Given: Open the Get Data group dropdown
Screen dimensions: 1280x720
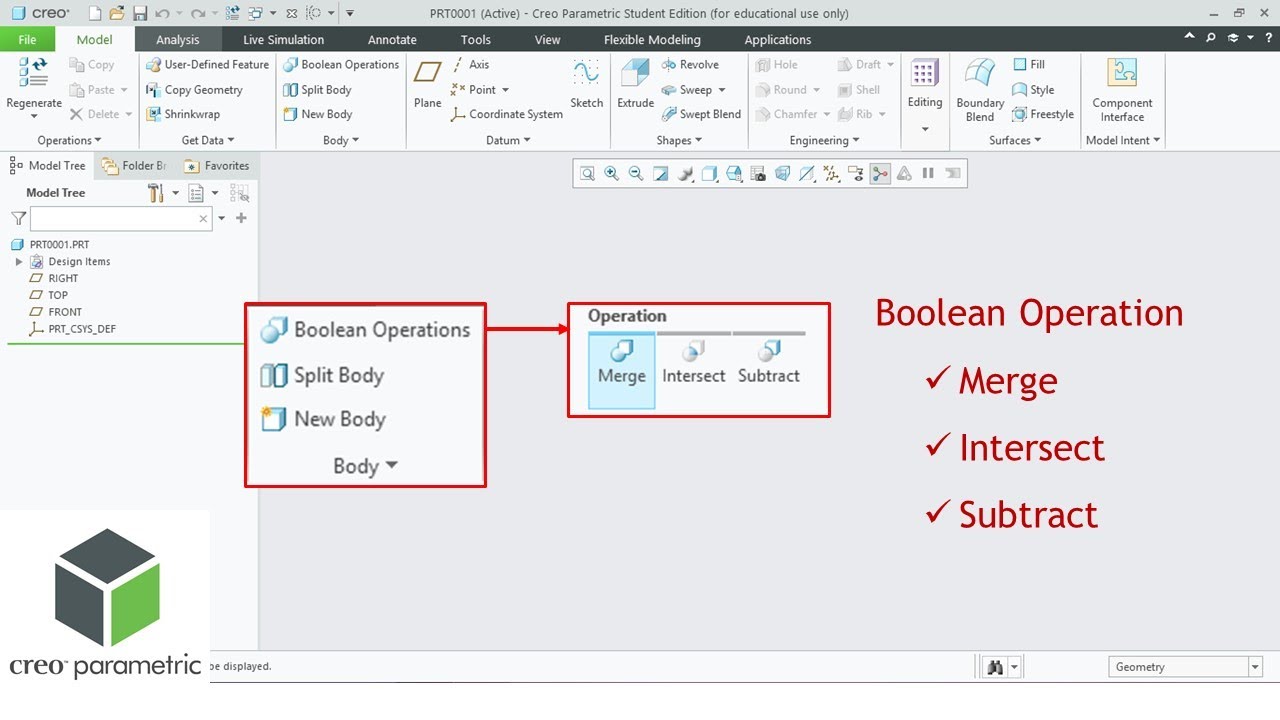Looking at the screenshot, I should (208, 141).
